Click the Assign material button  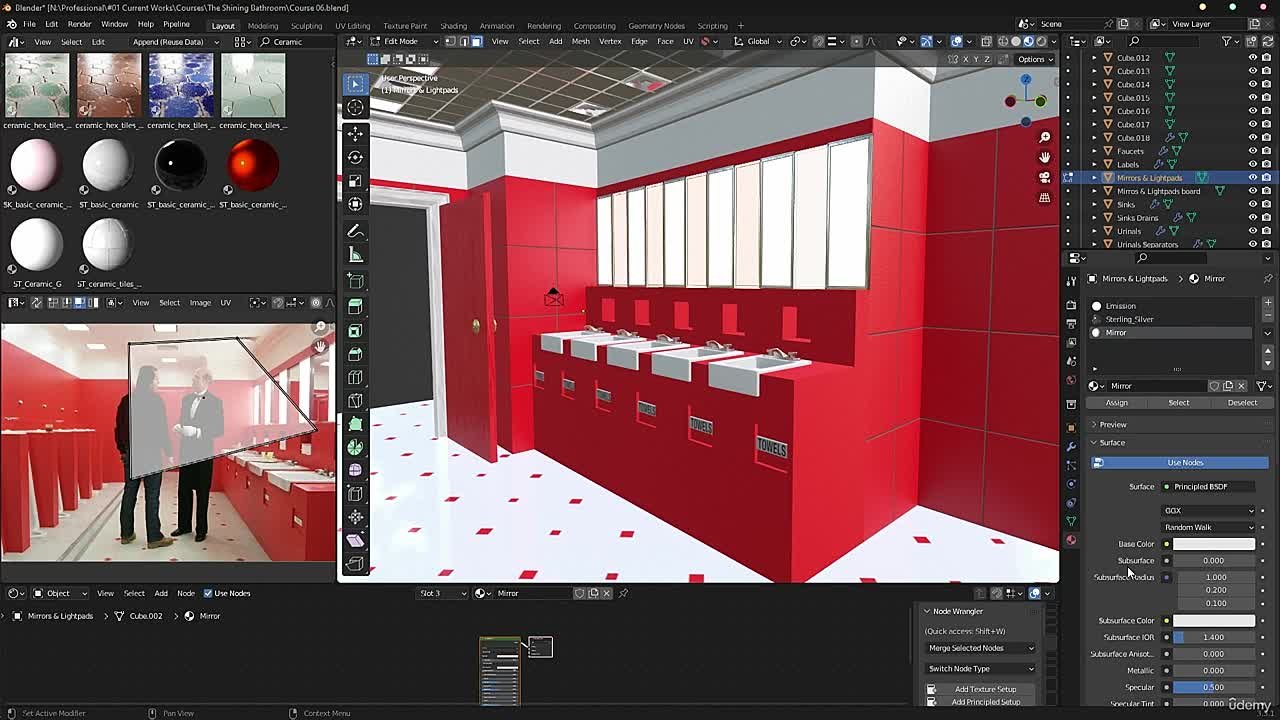pos(1116,403)
